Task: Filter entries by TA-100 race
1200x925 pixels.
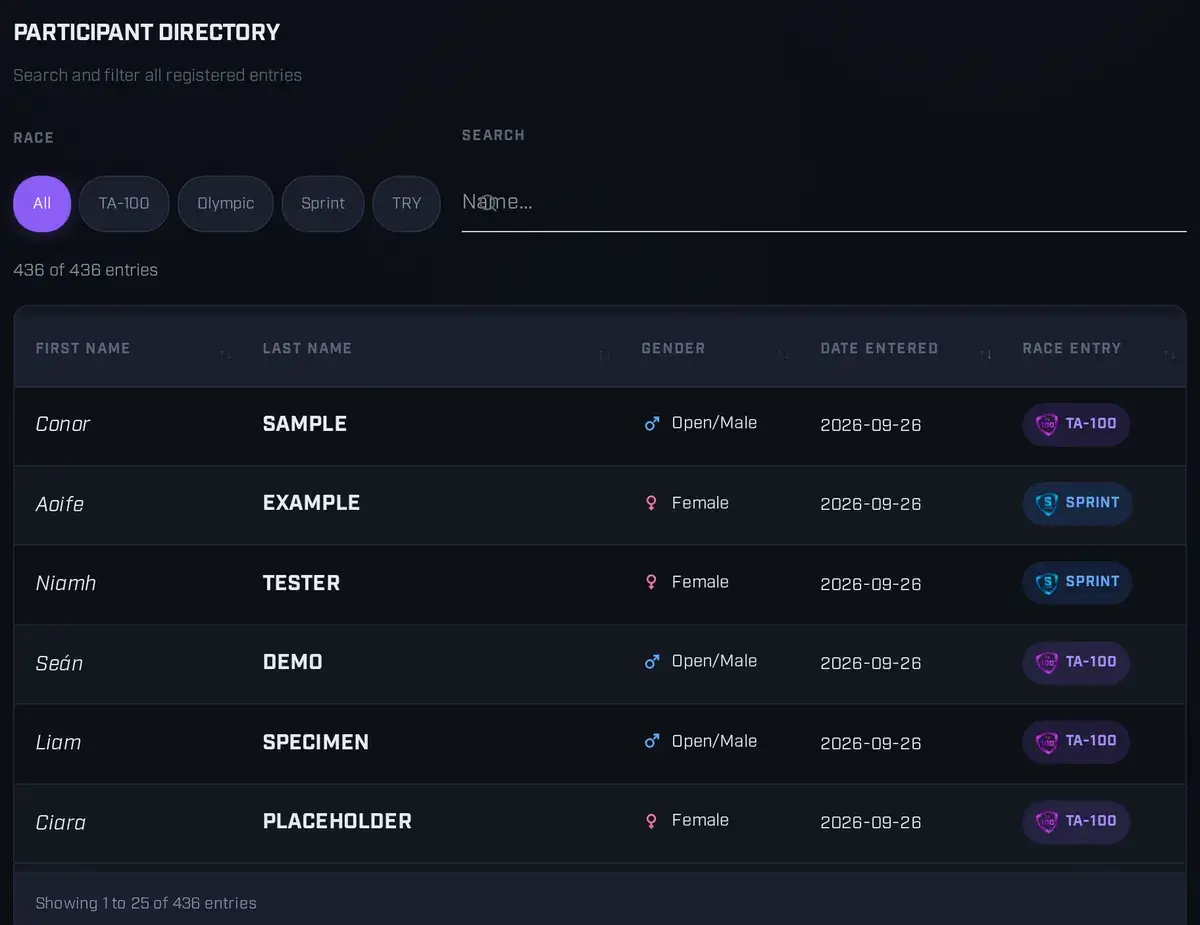Action: click(x=124, y=204)
